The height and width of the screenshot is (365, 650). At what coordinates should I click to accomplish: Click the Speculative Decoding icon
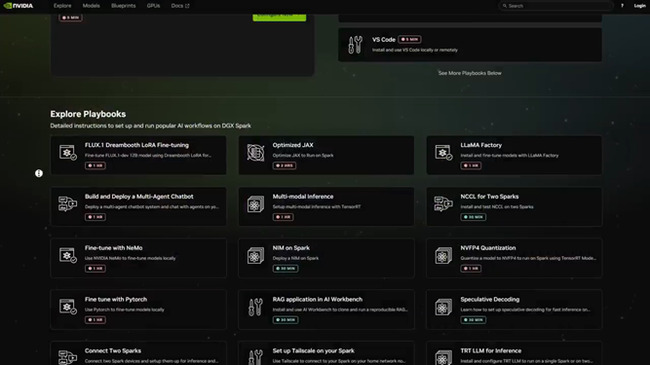pos(443,307)
